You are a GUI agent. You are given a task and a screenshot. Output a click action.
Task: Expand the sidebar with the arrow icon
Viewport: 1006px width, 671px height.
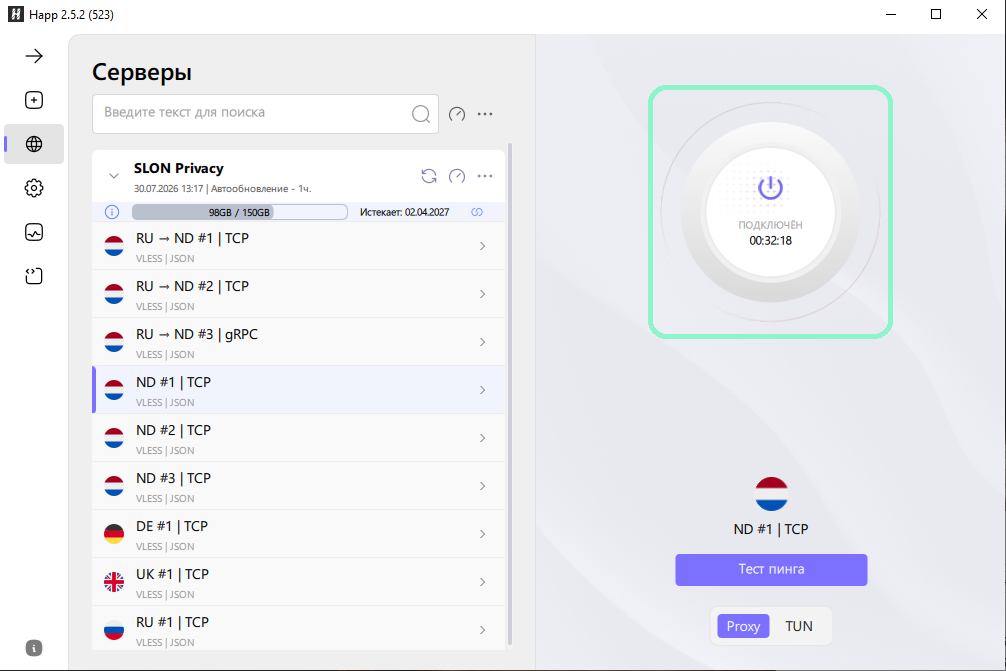34,56
